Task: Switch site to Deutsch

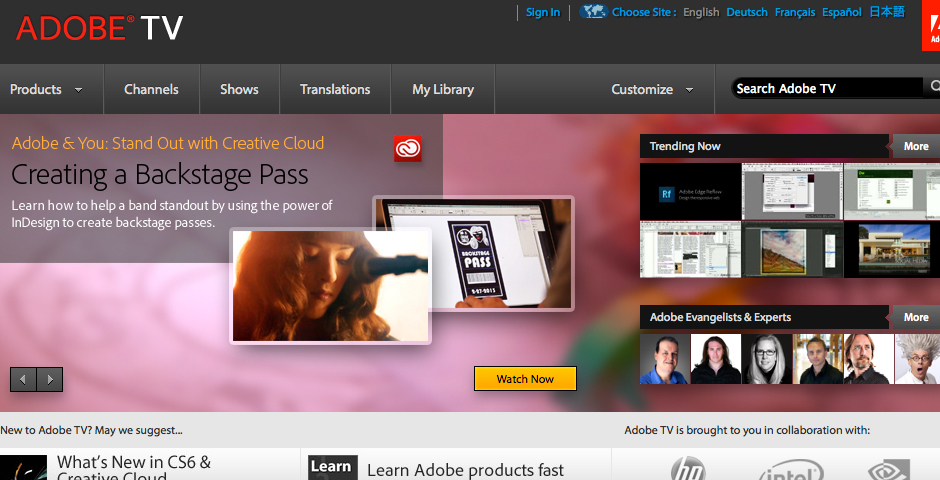Action: [747, 12]
